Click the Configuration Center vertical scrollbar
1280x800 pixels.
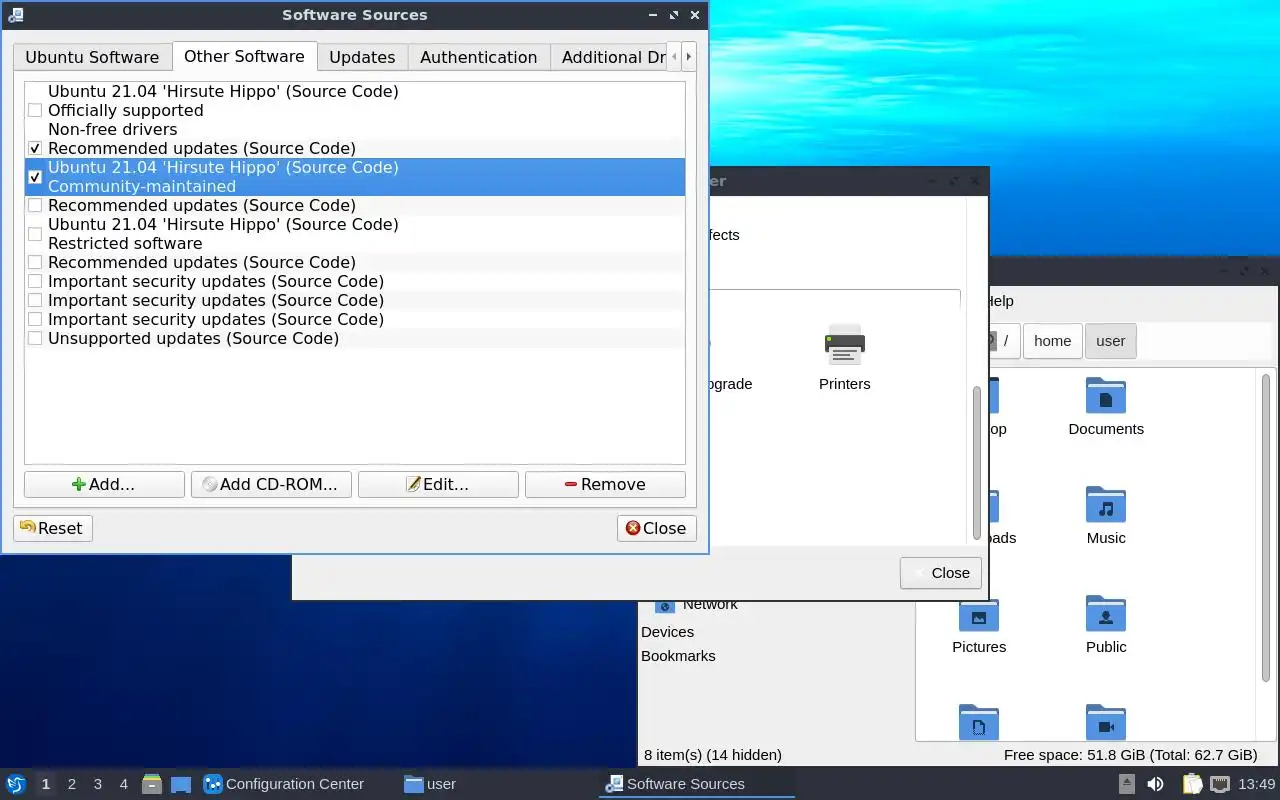(977, 463)
